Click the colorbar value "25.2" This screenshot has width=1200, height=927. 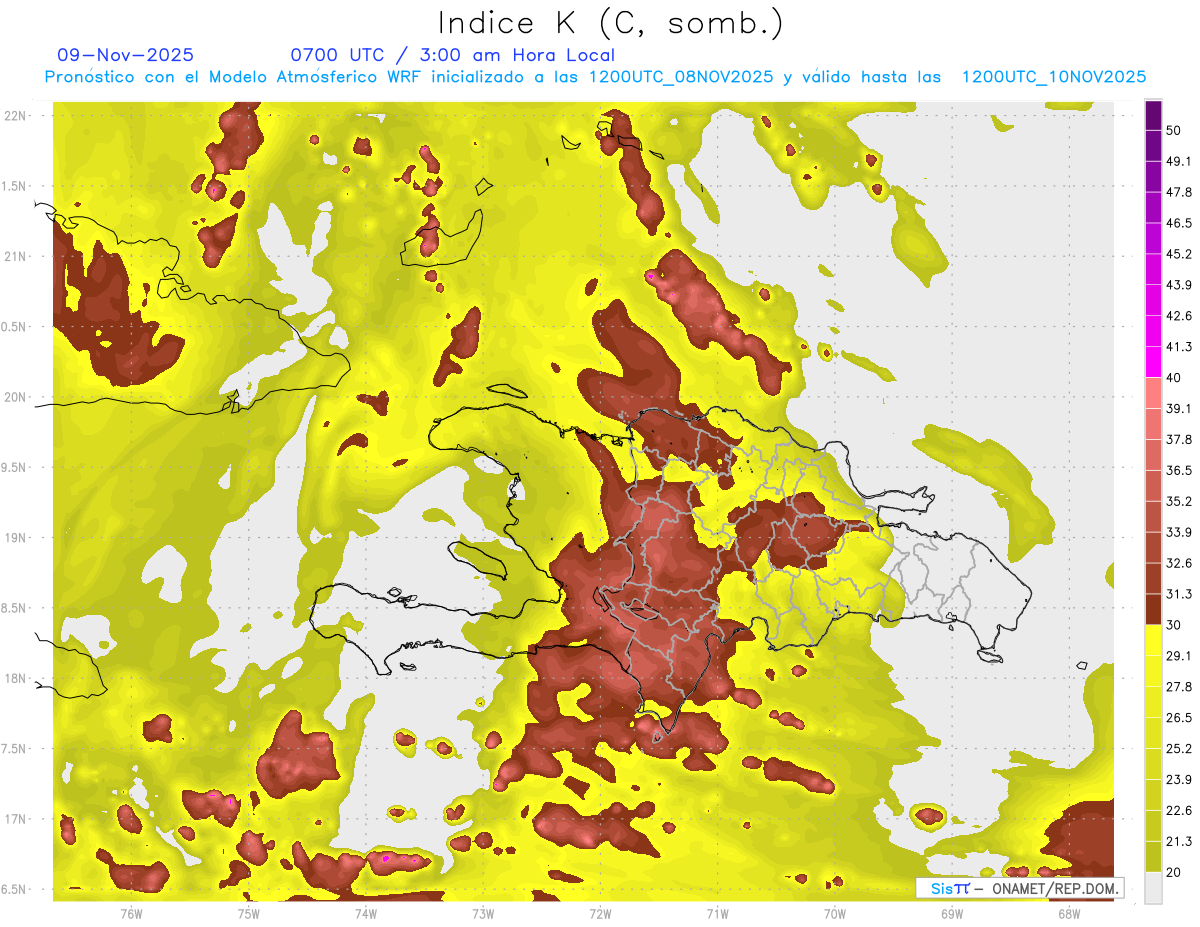click(1179, 749)
